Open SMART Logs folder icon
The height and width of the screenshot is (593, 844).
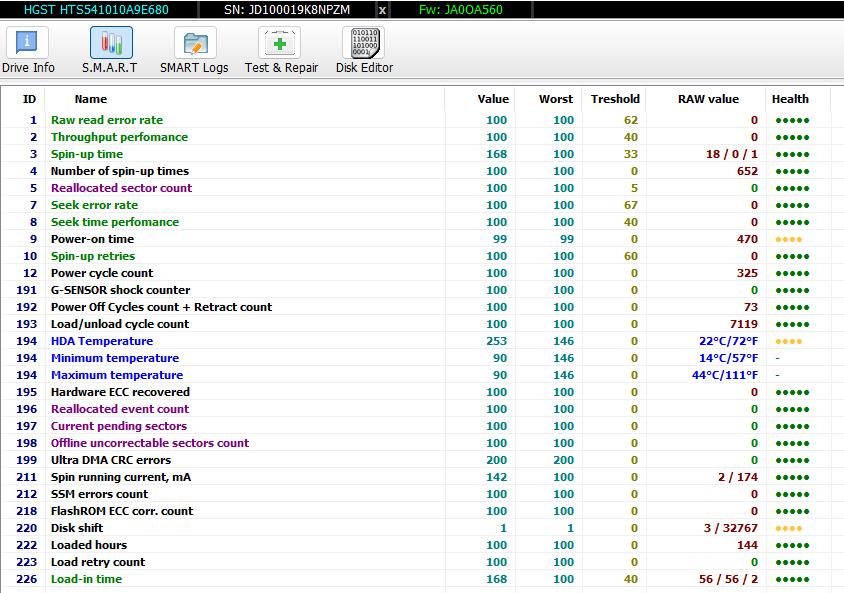pos(195,43)
